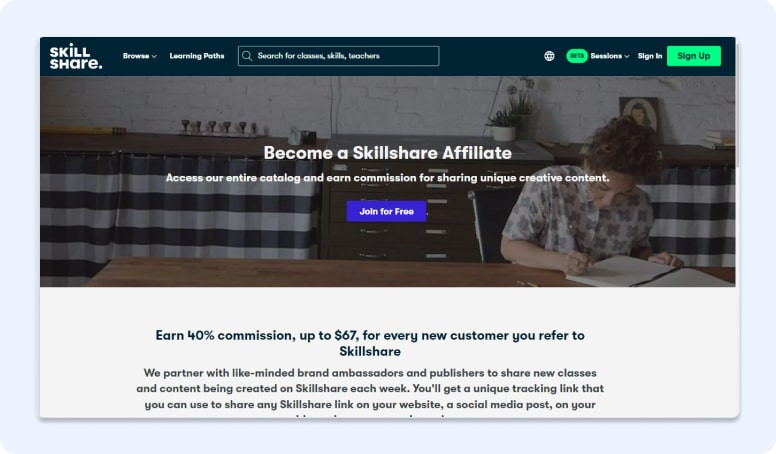Click the woman writing in the hero photo
Viewport: 776px width, 454px height.
tap(589, 198)
